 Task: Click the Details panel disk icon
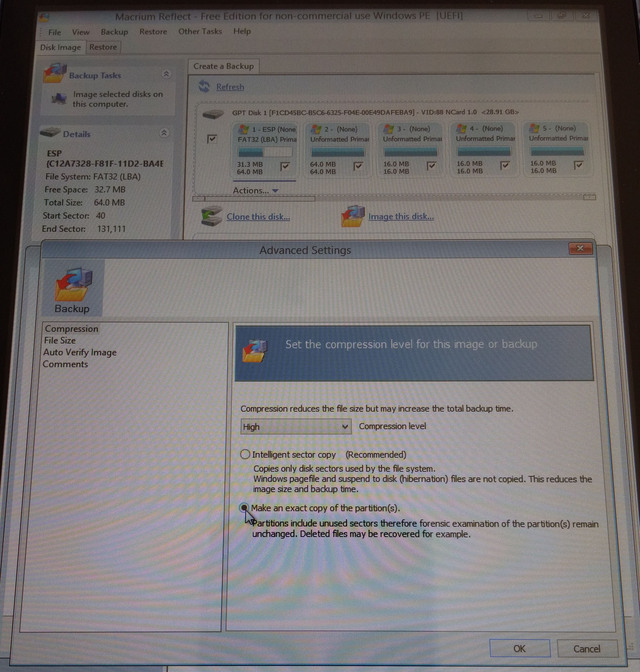click(50, 132)
